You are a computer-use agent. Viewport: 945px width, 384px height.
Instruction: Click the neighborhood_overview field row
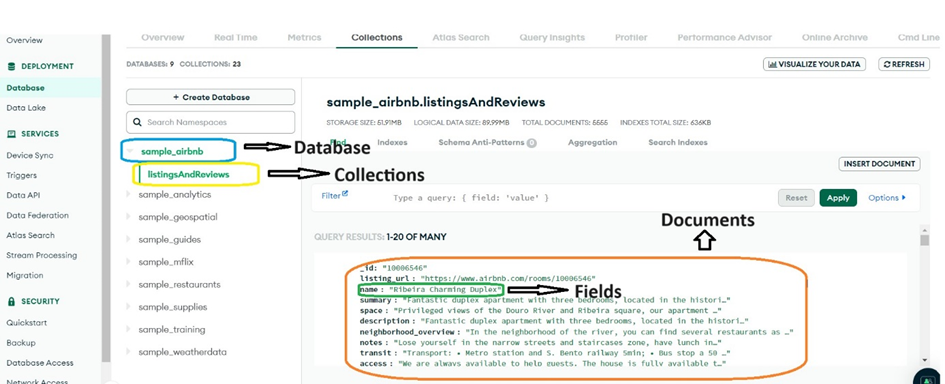tap(576, 332)
